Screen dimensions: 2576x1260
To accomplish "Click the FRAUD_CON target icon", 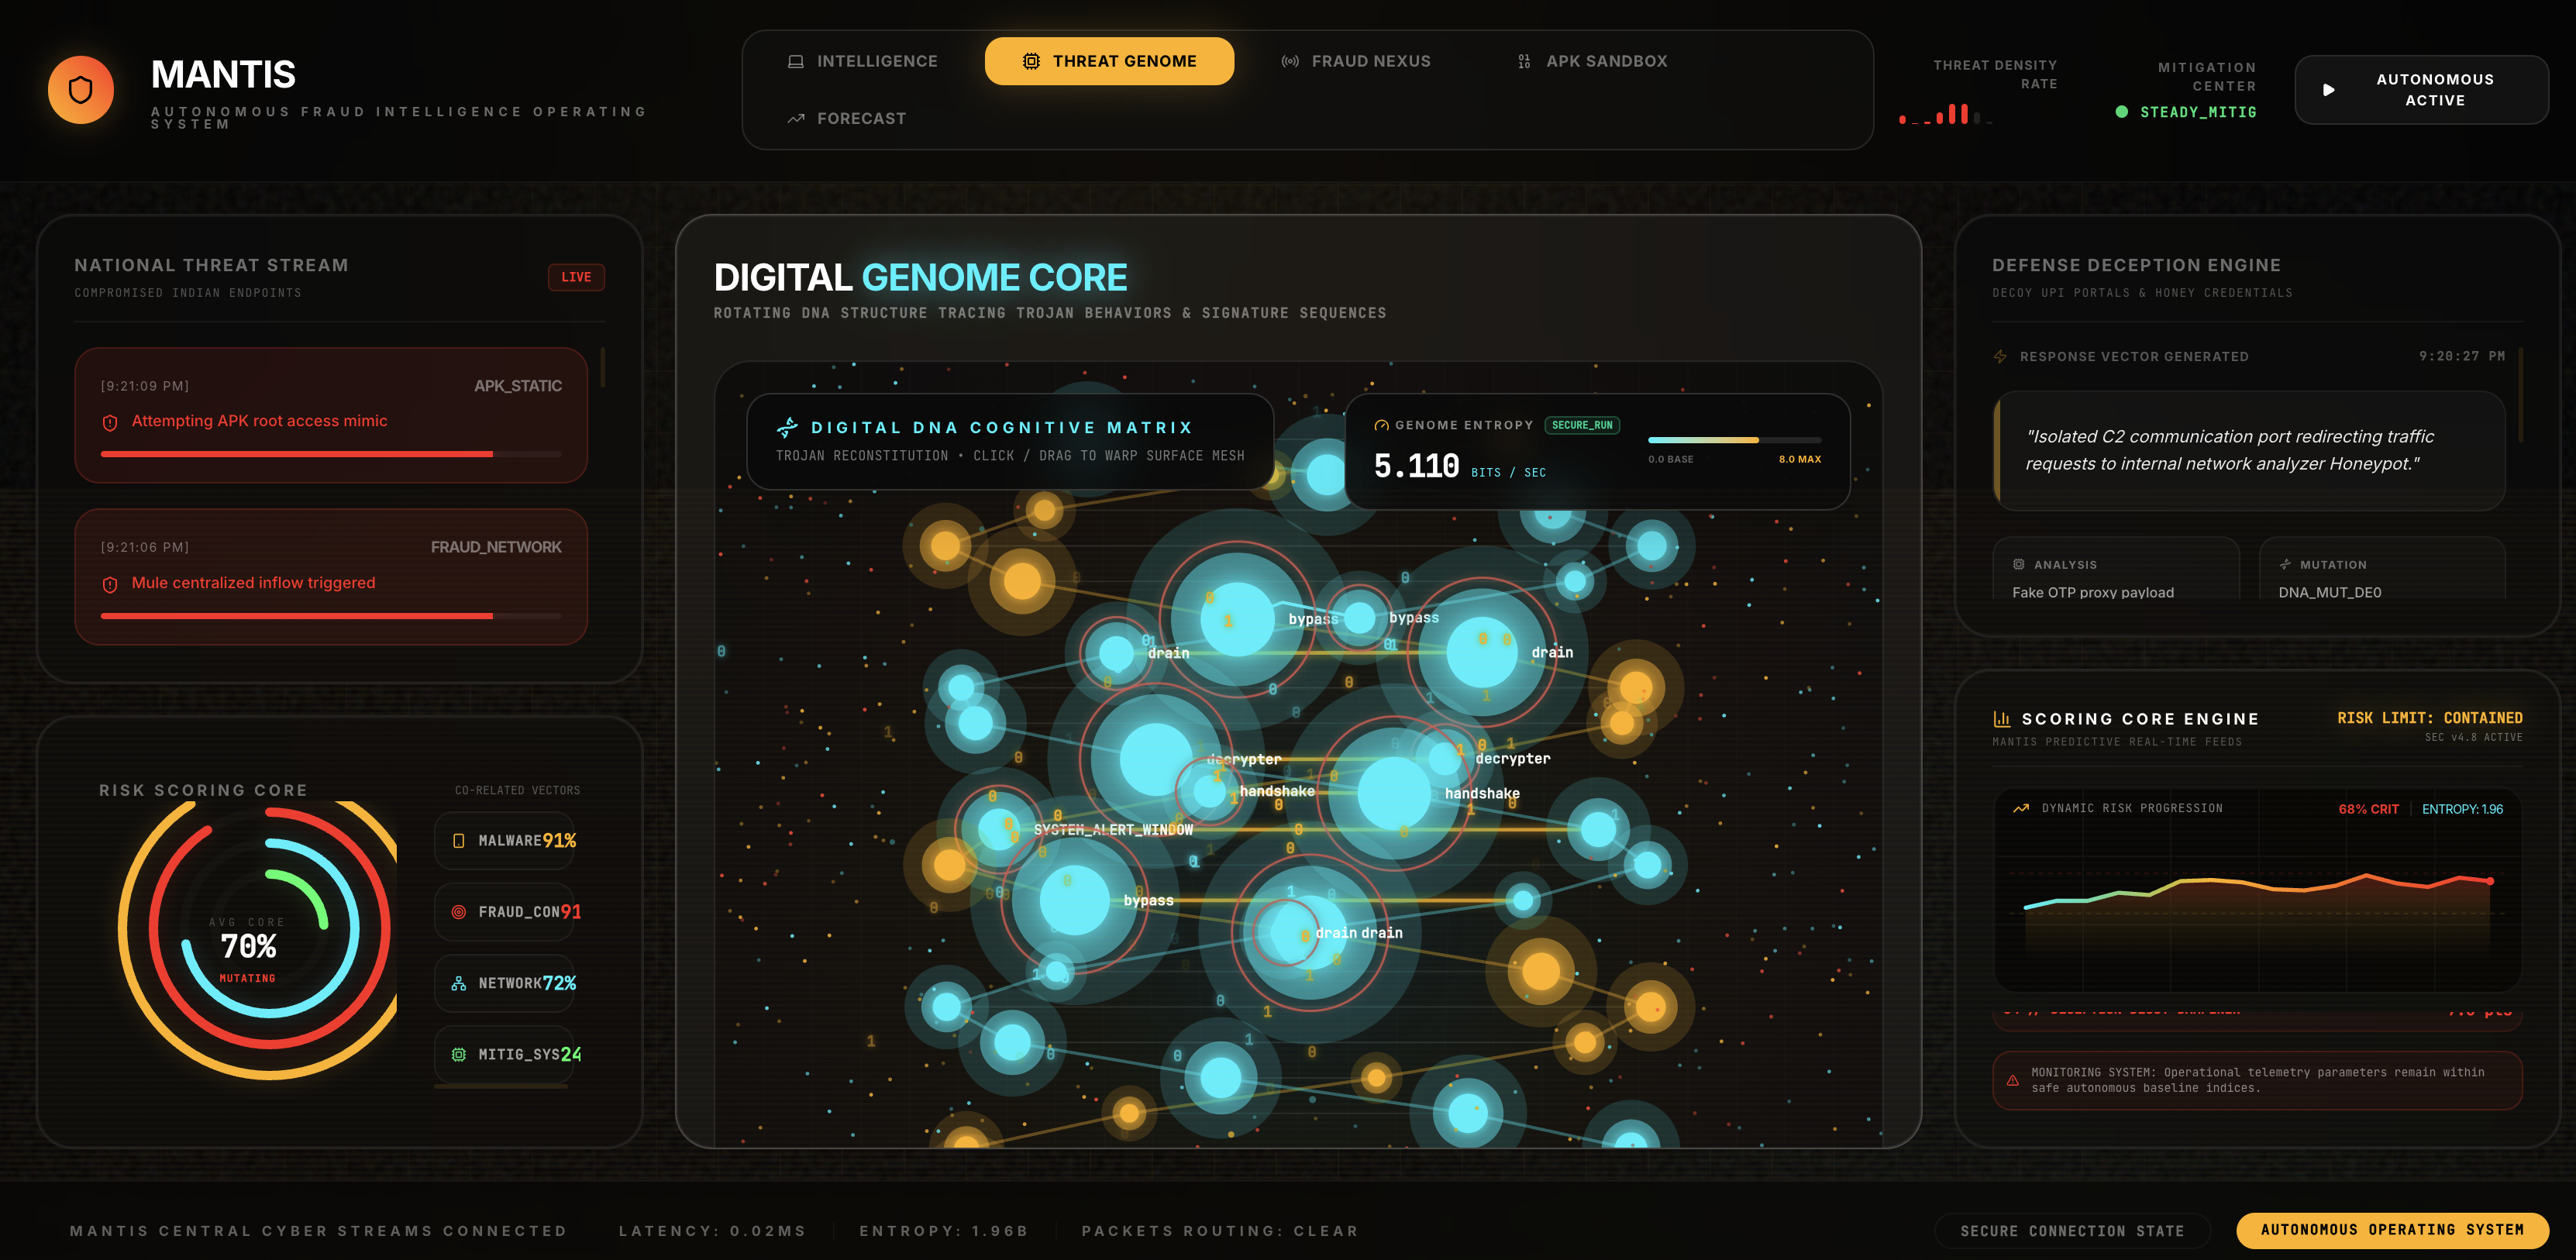I will (459, 912).
